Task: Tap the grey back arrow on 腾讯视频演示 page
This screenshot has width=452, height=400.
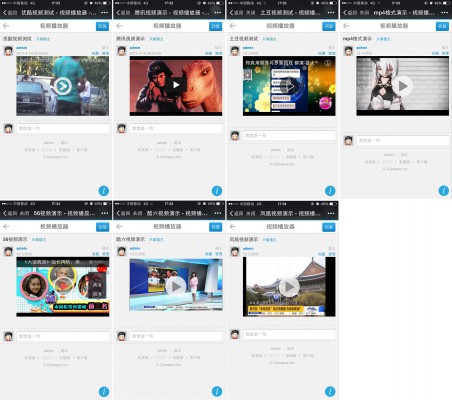Action: (120, 26)
